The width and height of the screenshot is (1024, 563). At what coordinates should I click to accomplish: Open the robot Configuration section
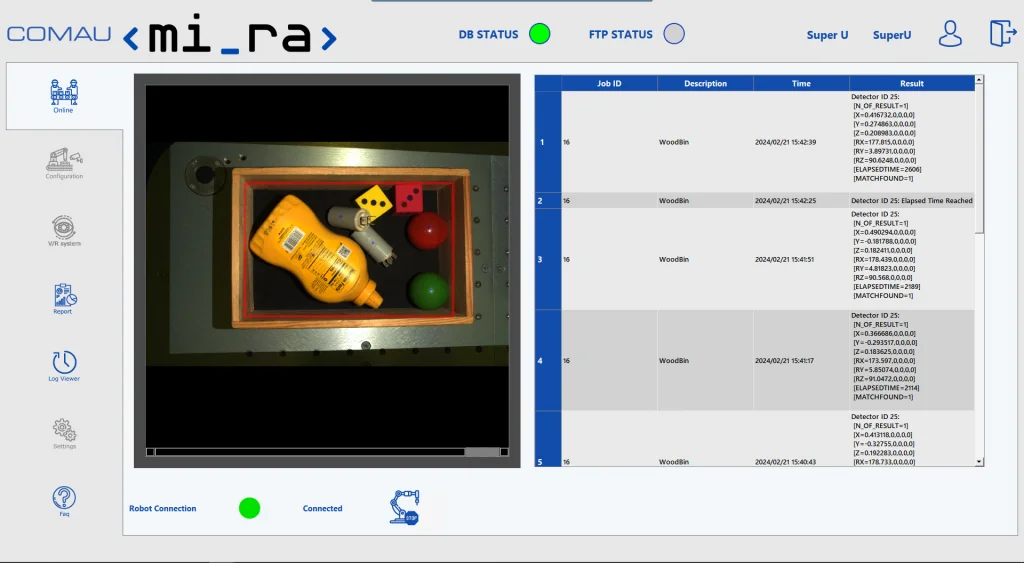click(64, 163)
